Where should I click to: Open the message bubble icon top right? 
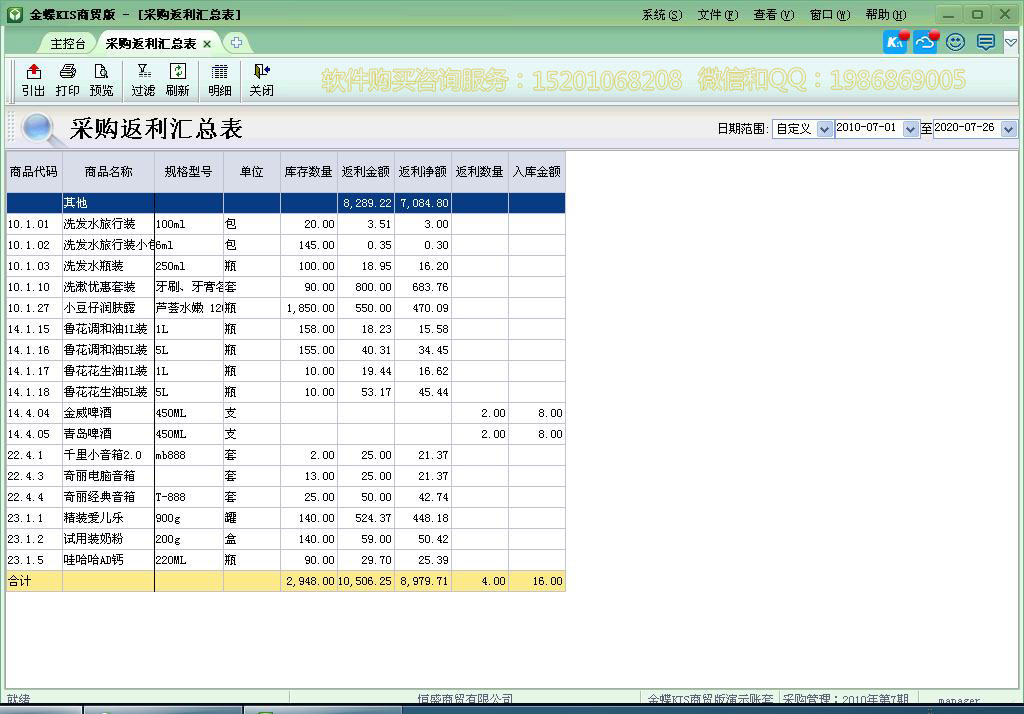coord(984,42)
